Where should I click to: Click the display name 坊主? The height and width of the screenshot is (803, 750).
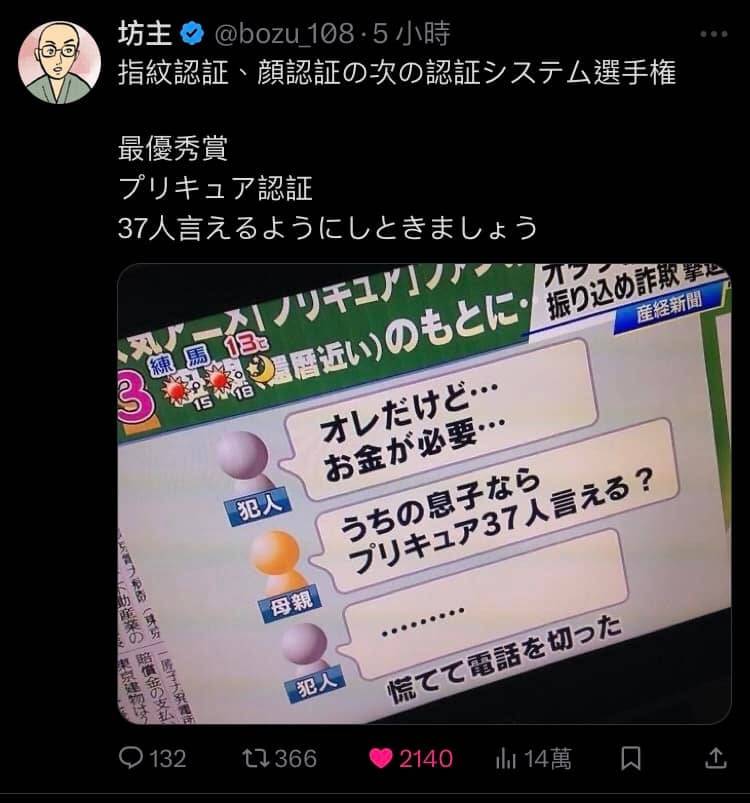pos(144,34)
